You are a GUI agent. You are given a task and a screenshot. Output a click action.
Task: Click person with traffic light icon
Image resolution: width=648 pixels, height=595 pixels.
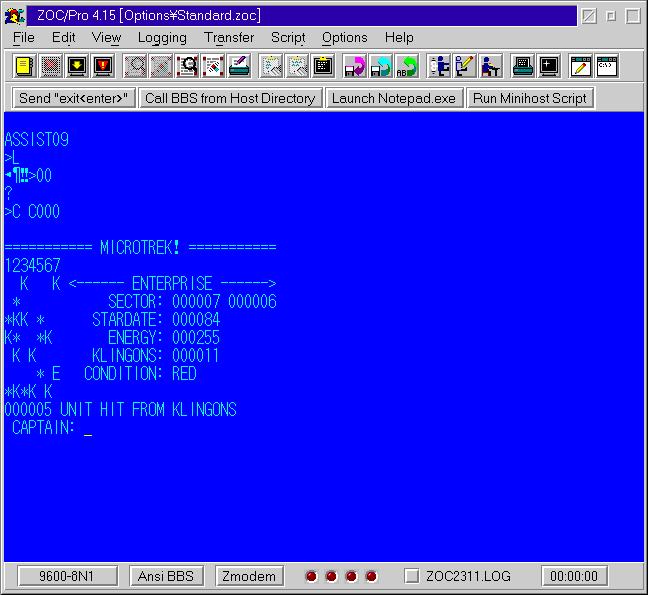439,66
